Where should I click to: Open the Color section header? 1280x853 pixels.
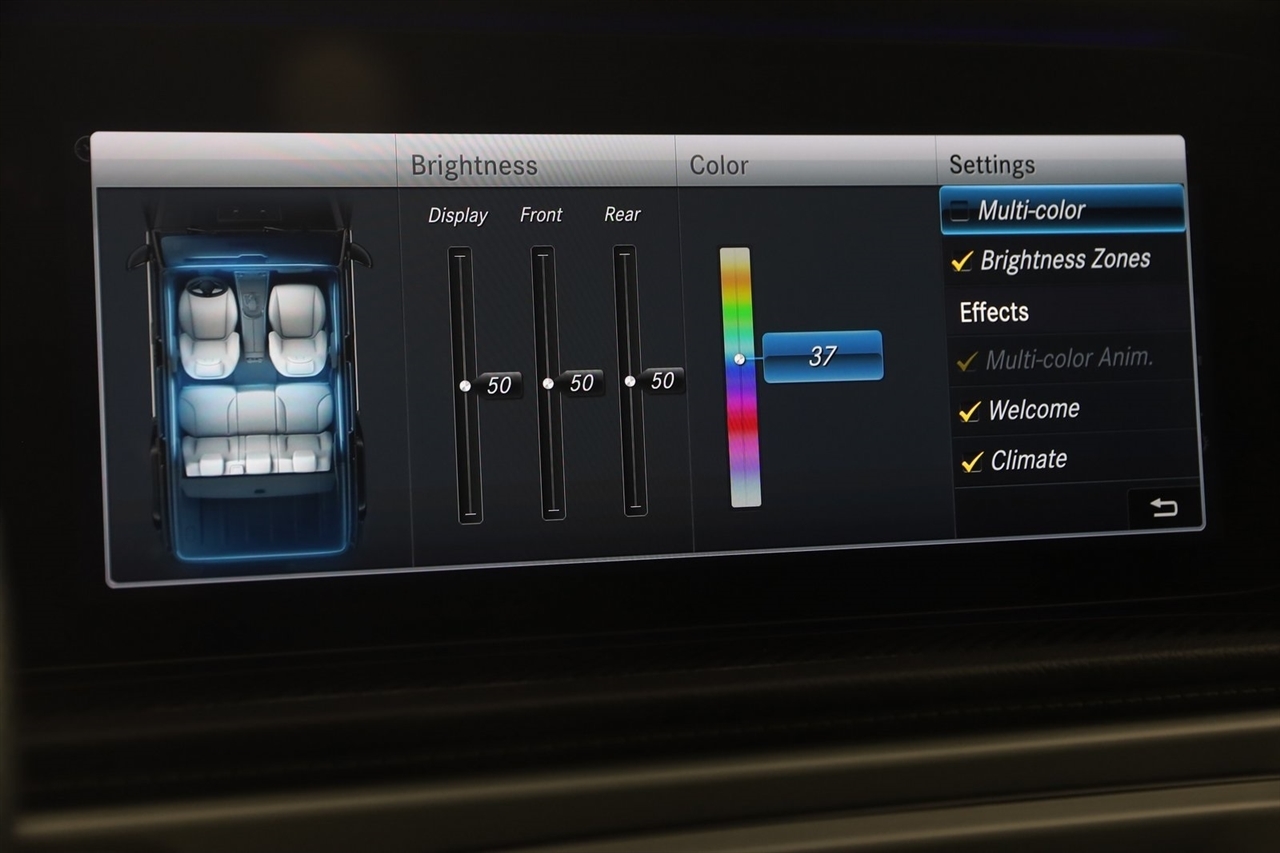point(718,166)
